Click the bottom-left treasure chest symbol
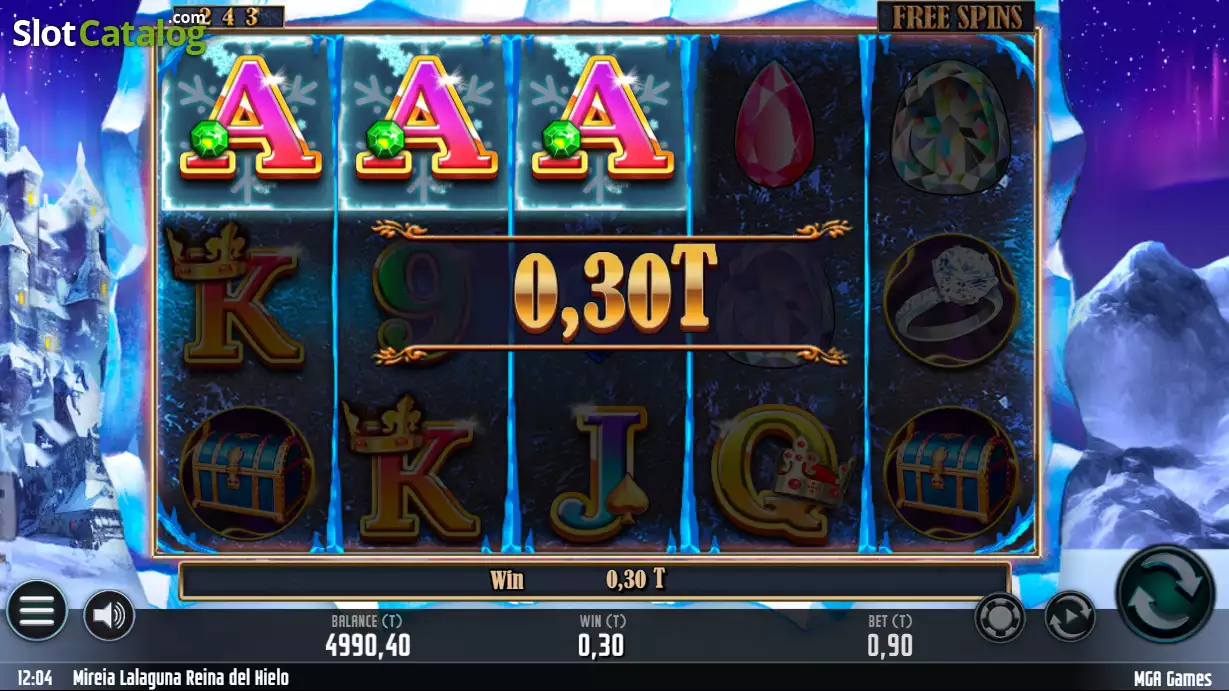Image resolution: width=1229 pixels, height=691 pixels. pyautogui.click(x=247, y=473)
